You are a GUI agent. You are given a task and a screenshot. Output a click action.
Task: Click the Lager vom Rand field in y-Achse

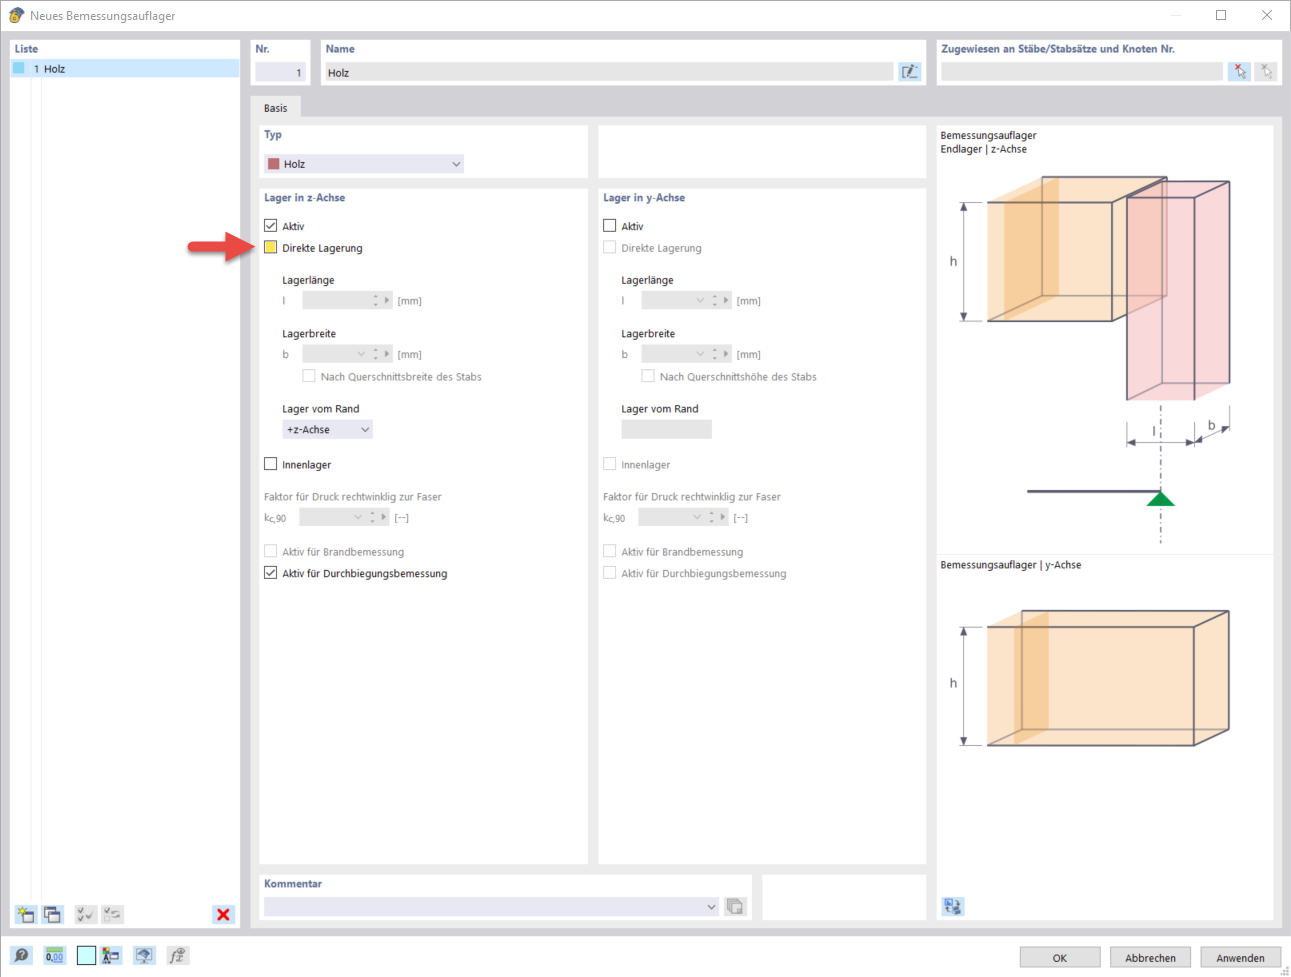pos(666,429)
